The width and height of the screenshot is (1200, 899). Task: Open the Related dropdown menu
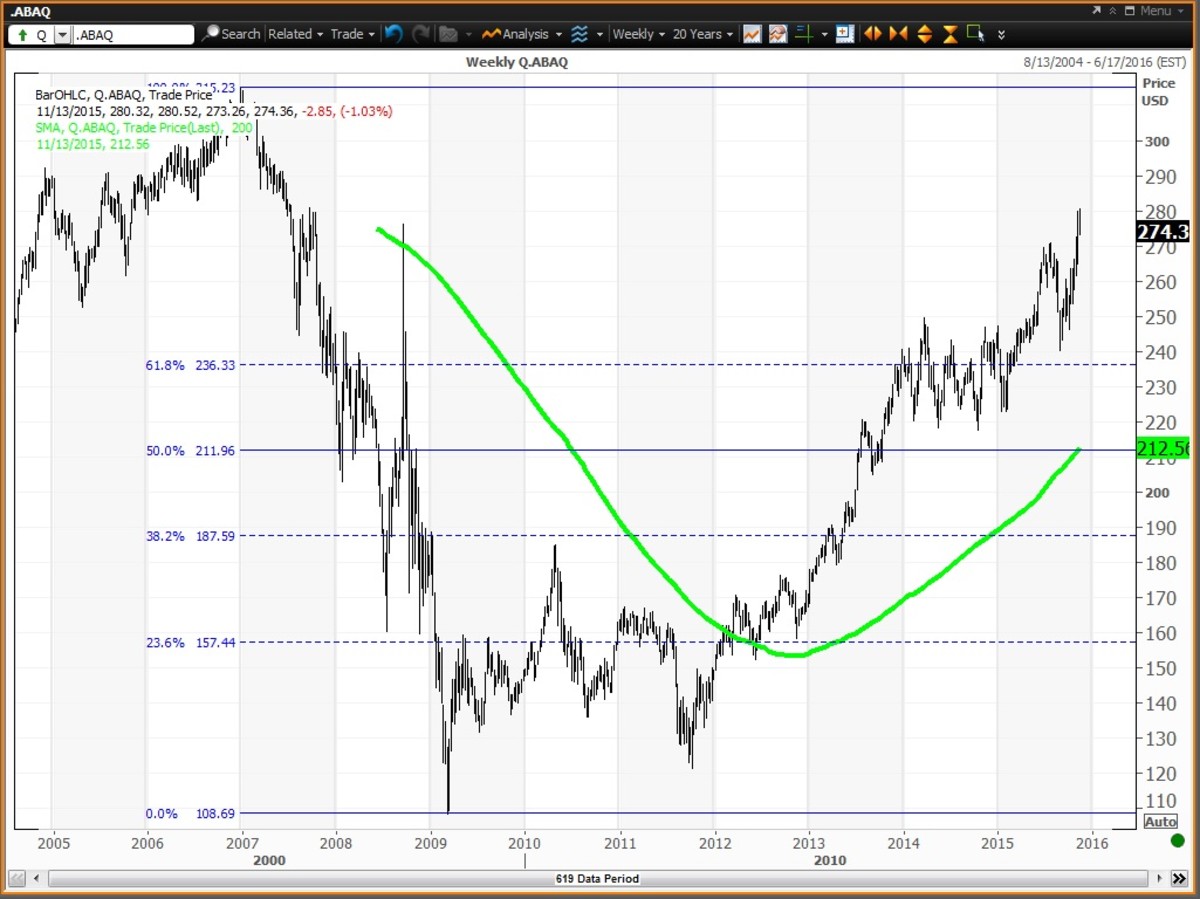(296, 34)
